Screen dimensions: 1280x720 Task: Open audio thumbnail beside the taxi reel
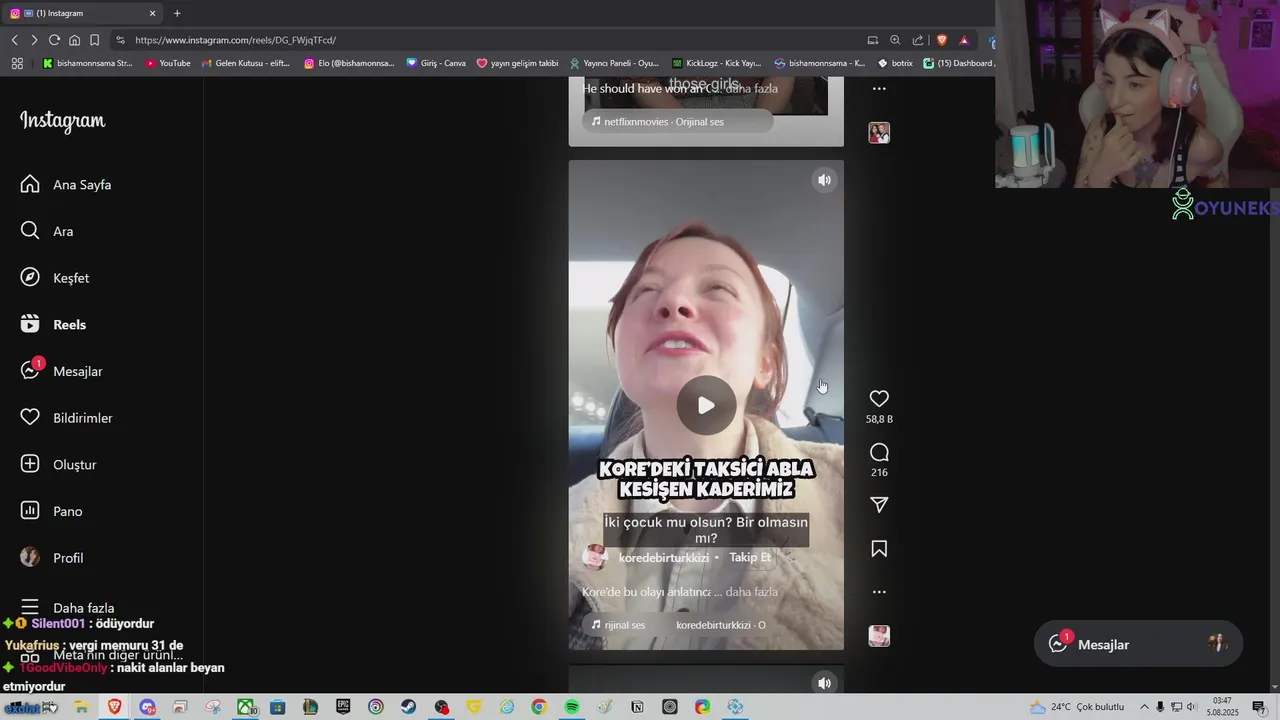pos(879,636)
